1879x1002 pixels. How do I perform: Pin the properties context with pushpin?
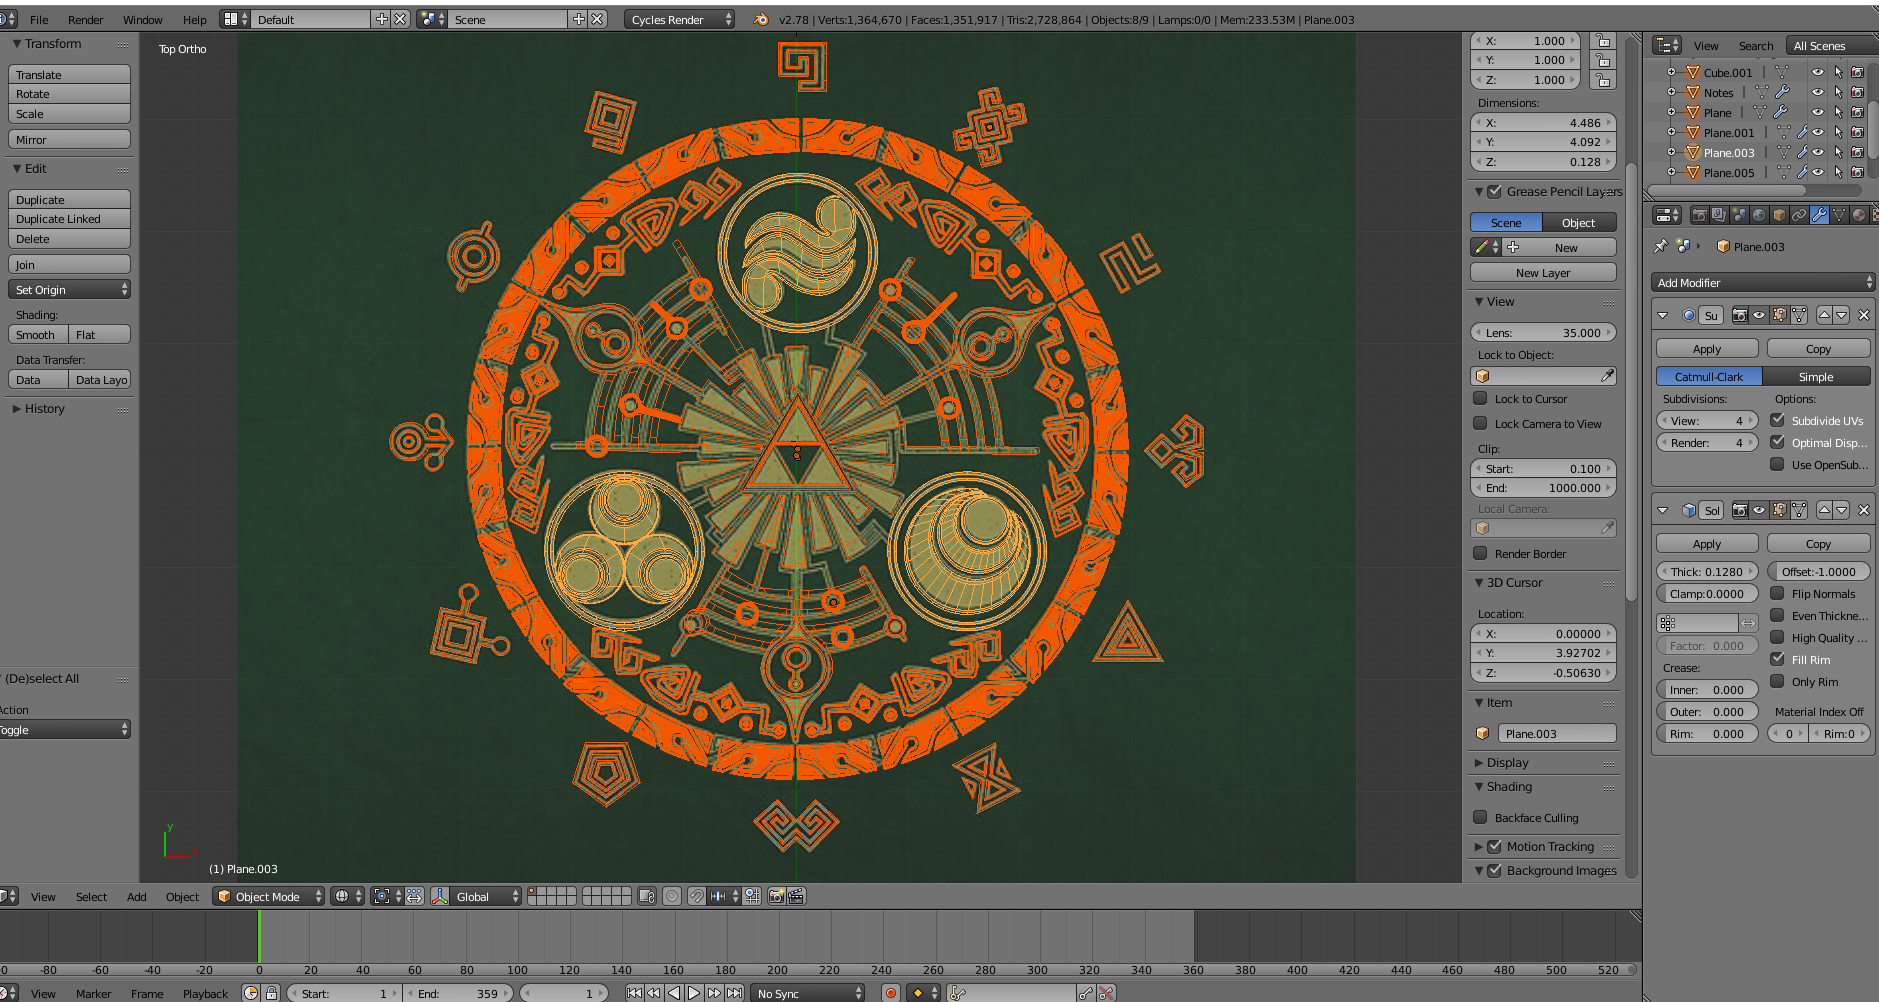point(1661,246)
